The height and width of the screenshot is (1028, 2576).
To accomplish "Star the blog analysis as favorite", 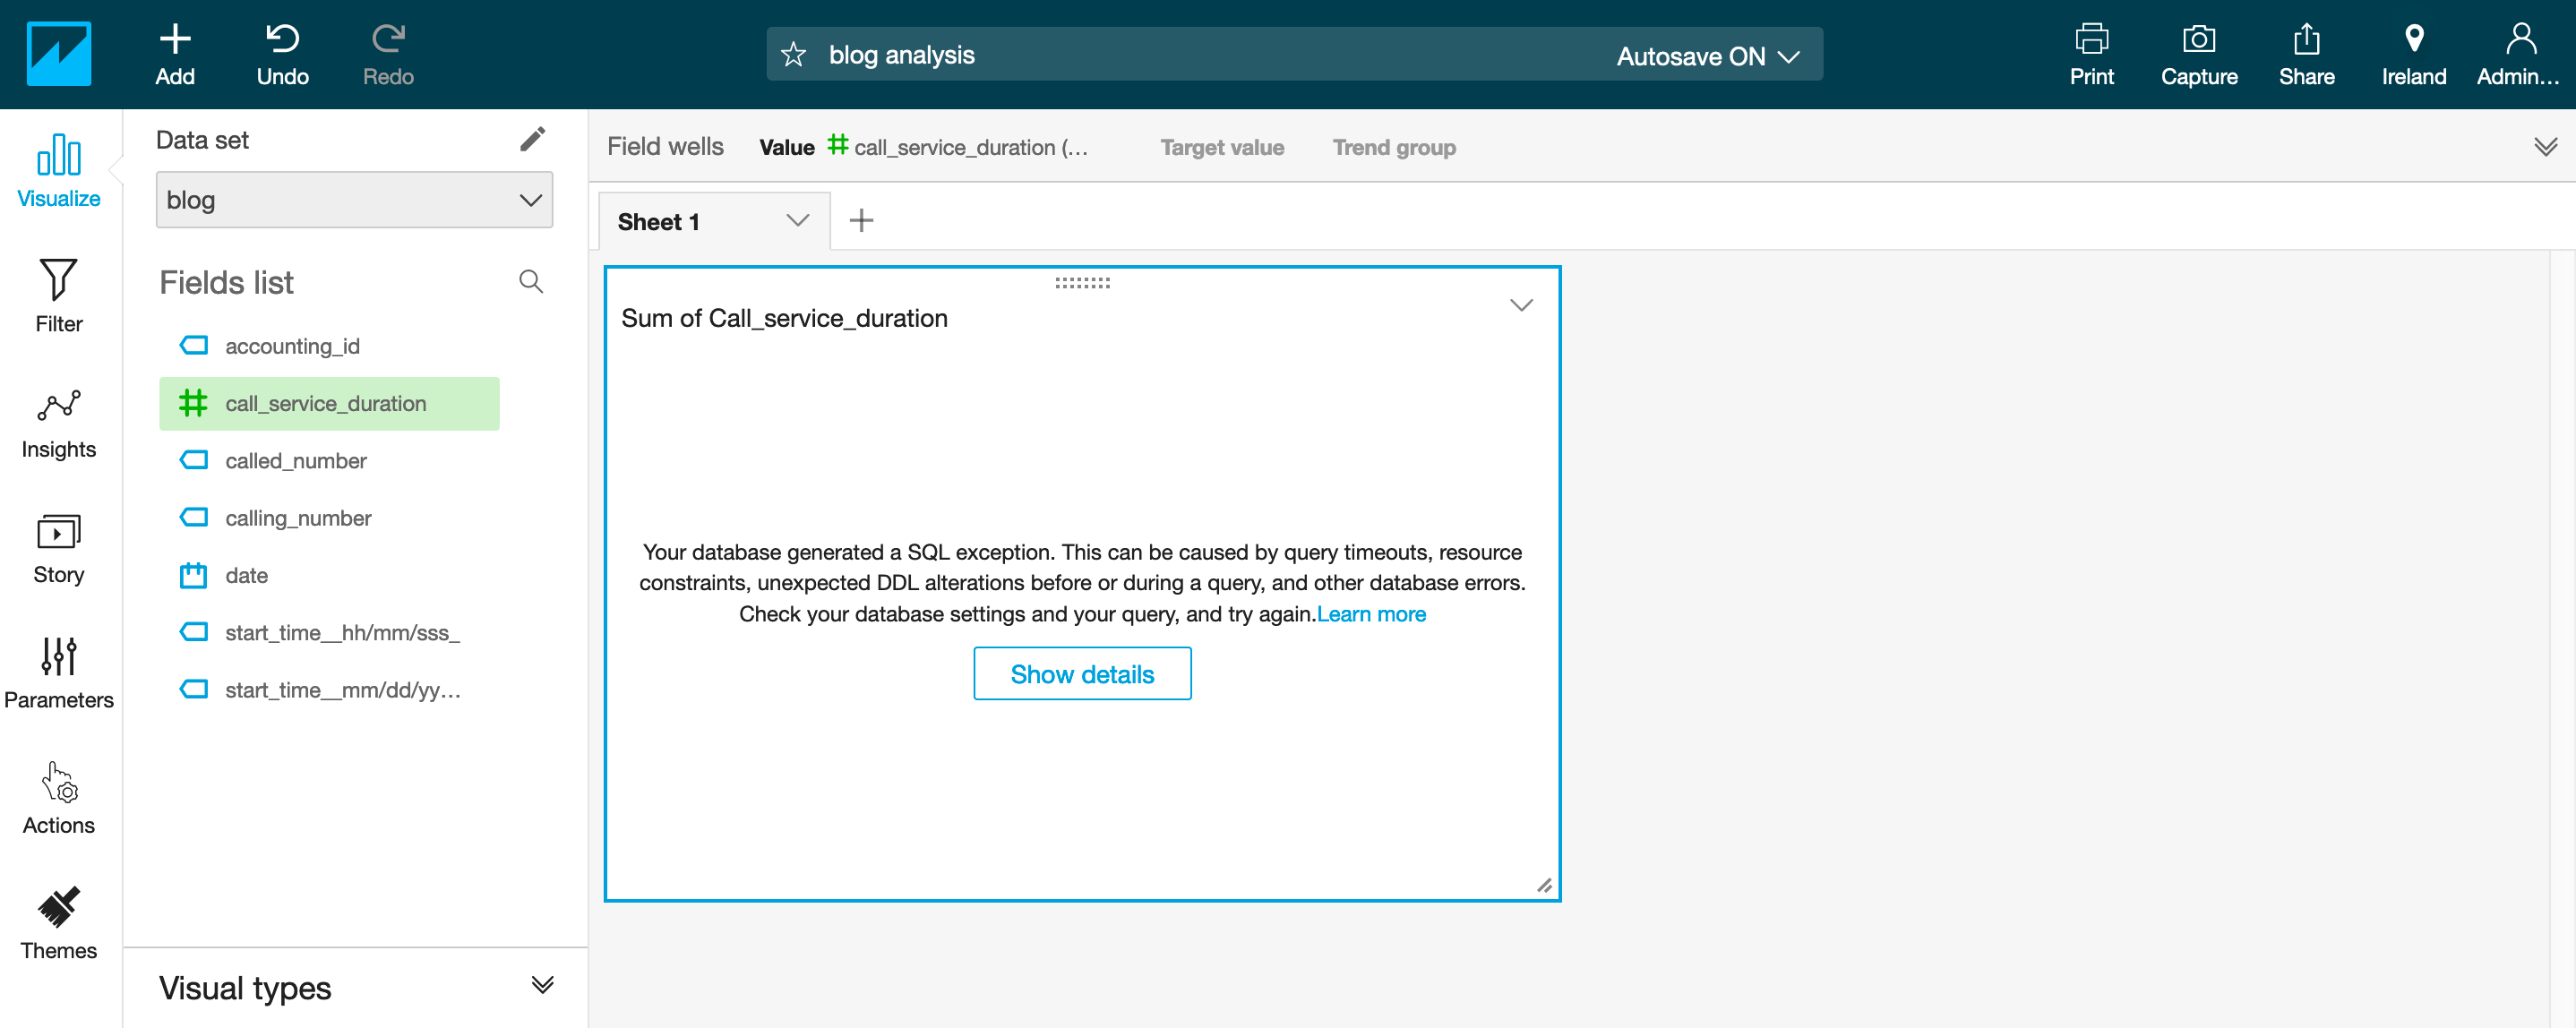I will [793, 54].
